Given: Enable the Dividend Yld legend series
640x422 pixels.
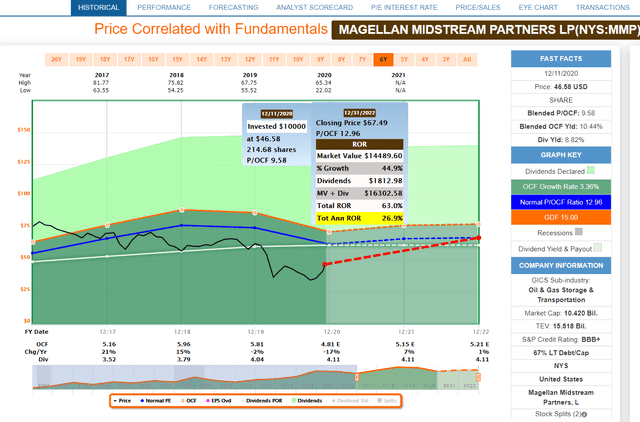Looking at the screenshot, I should [350, 401].
